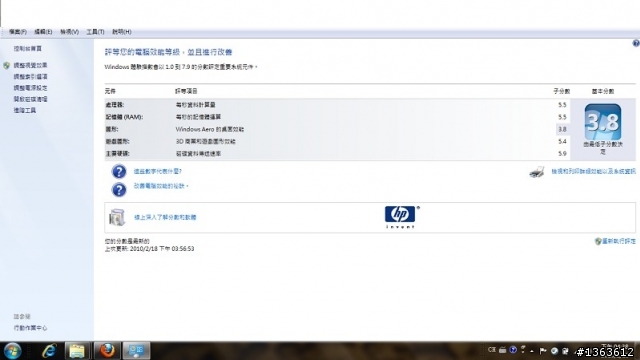Click the primary hard disk subscore 5.9
This screenshot has width=640, height=360.
pyautogui.click(x=562, y=154)
